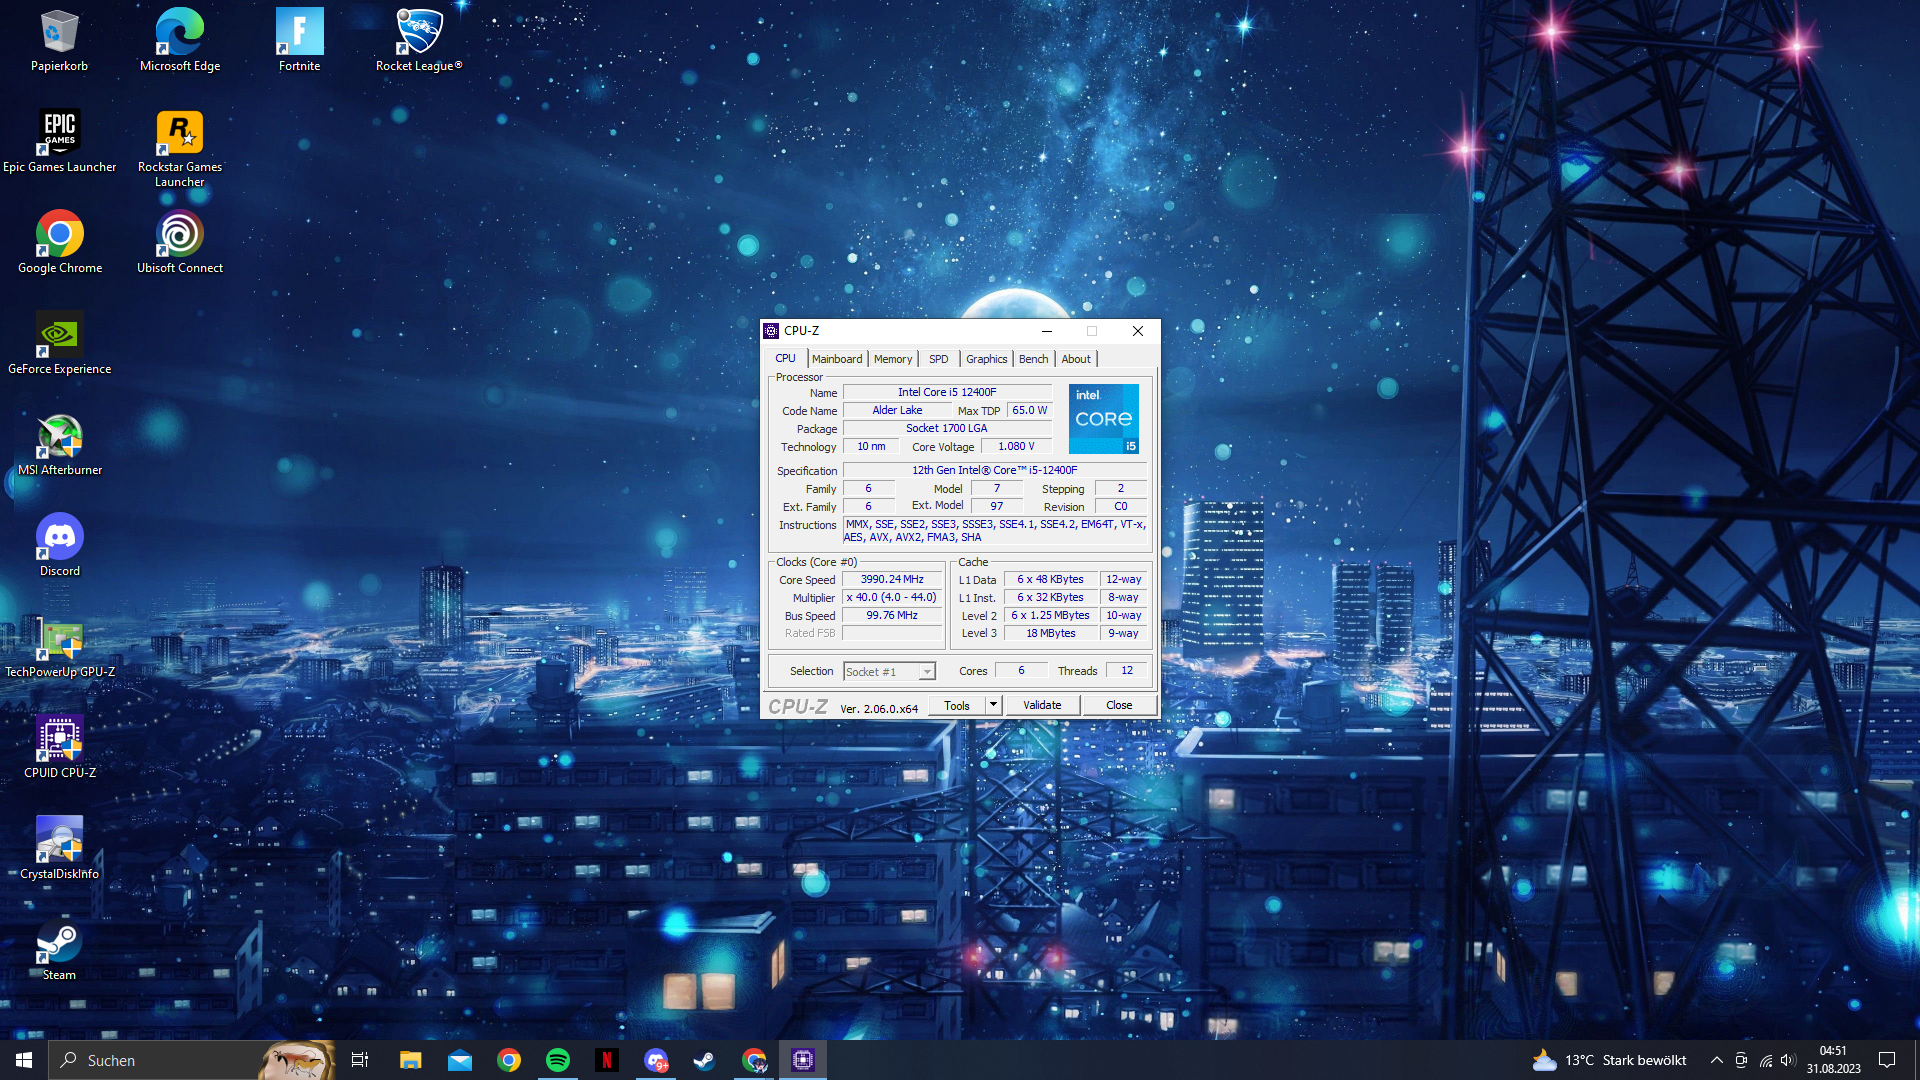Click the Validate button
Image resolution: width=1920 pixels, height=1080 pixels.
click(x=1042, y=705)
